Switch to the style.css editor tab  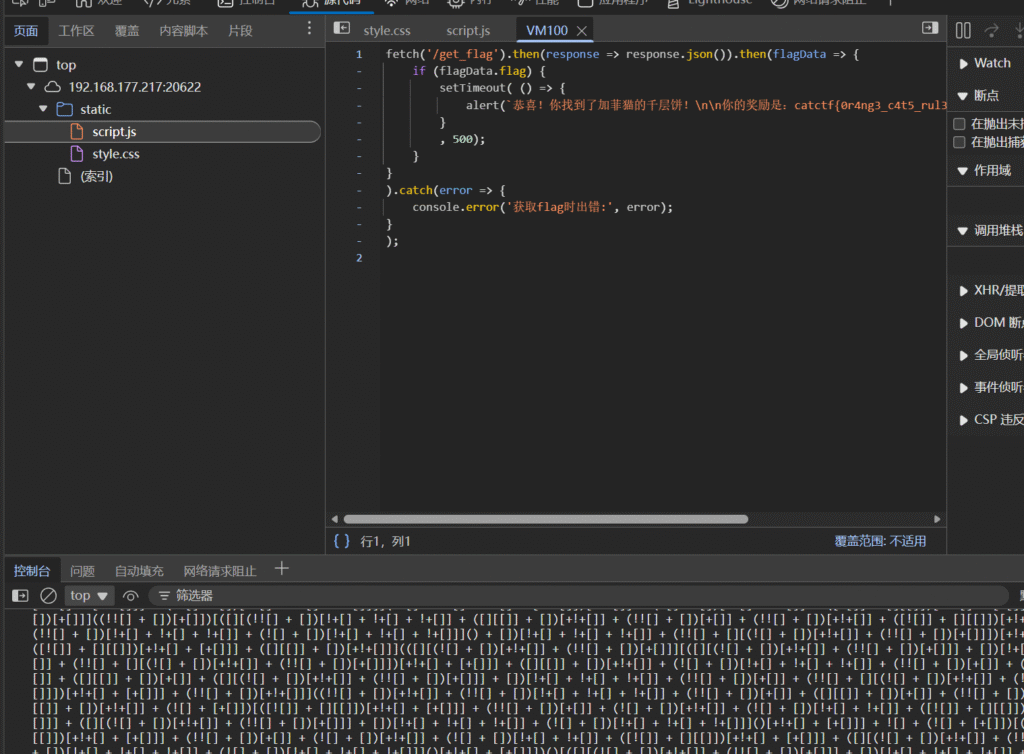pos(387,31)
